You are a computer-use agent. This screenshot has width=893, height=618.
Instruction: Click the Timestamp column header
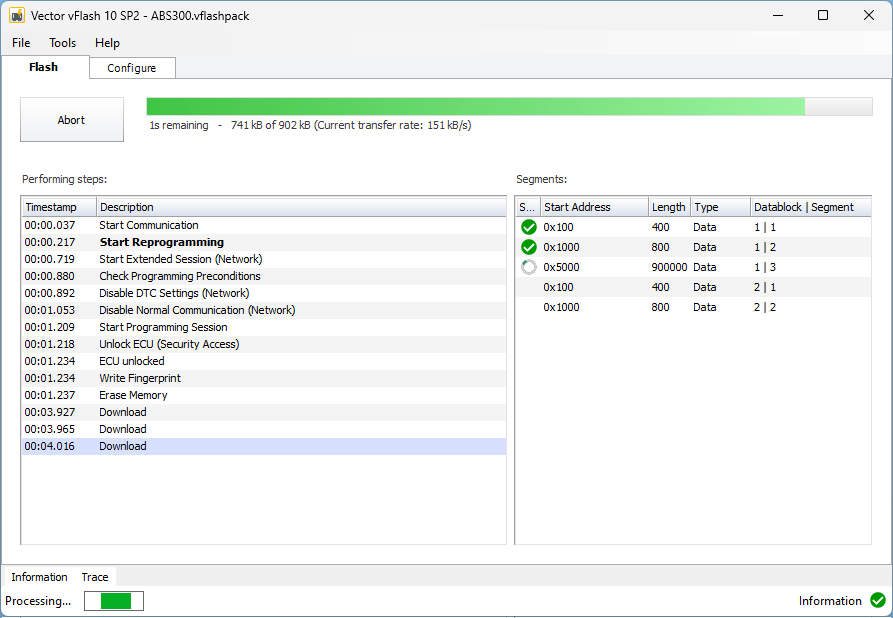click(59, 207)
